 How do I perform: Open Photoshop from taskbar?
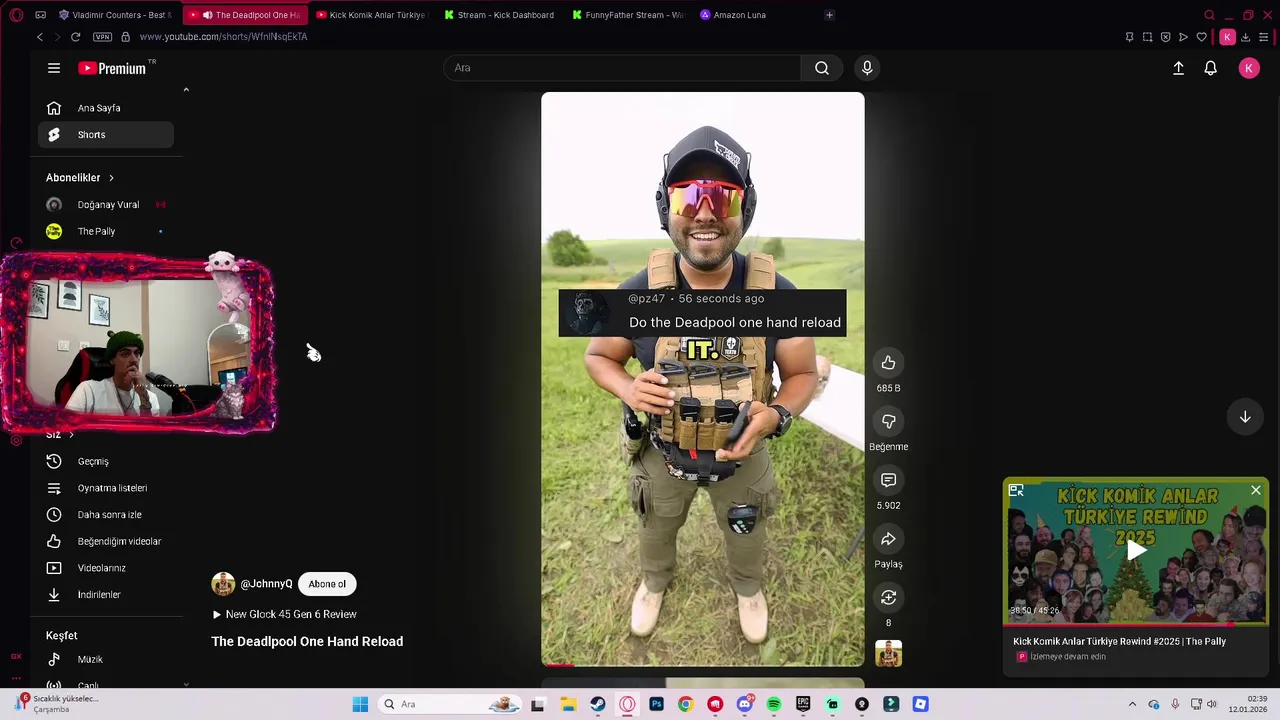click(656, 704)
